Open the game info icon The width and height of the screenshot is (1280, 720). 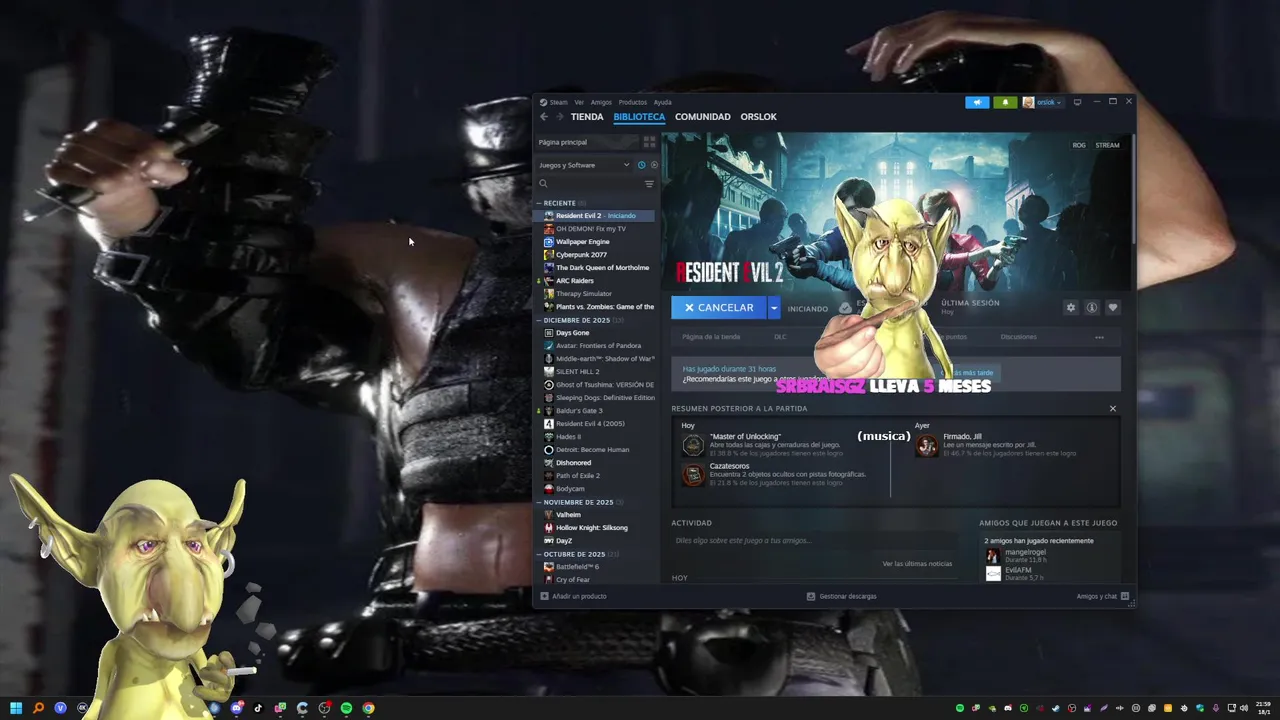click(1092, 308)
